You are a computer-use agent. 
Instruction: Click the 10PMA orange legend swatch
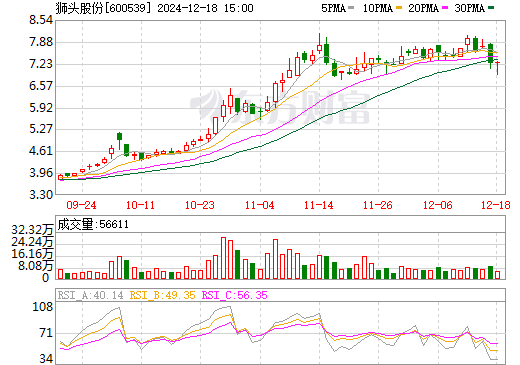click(399, 8)
